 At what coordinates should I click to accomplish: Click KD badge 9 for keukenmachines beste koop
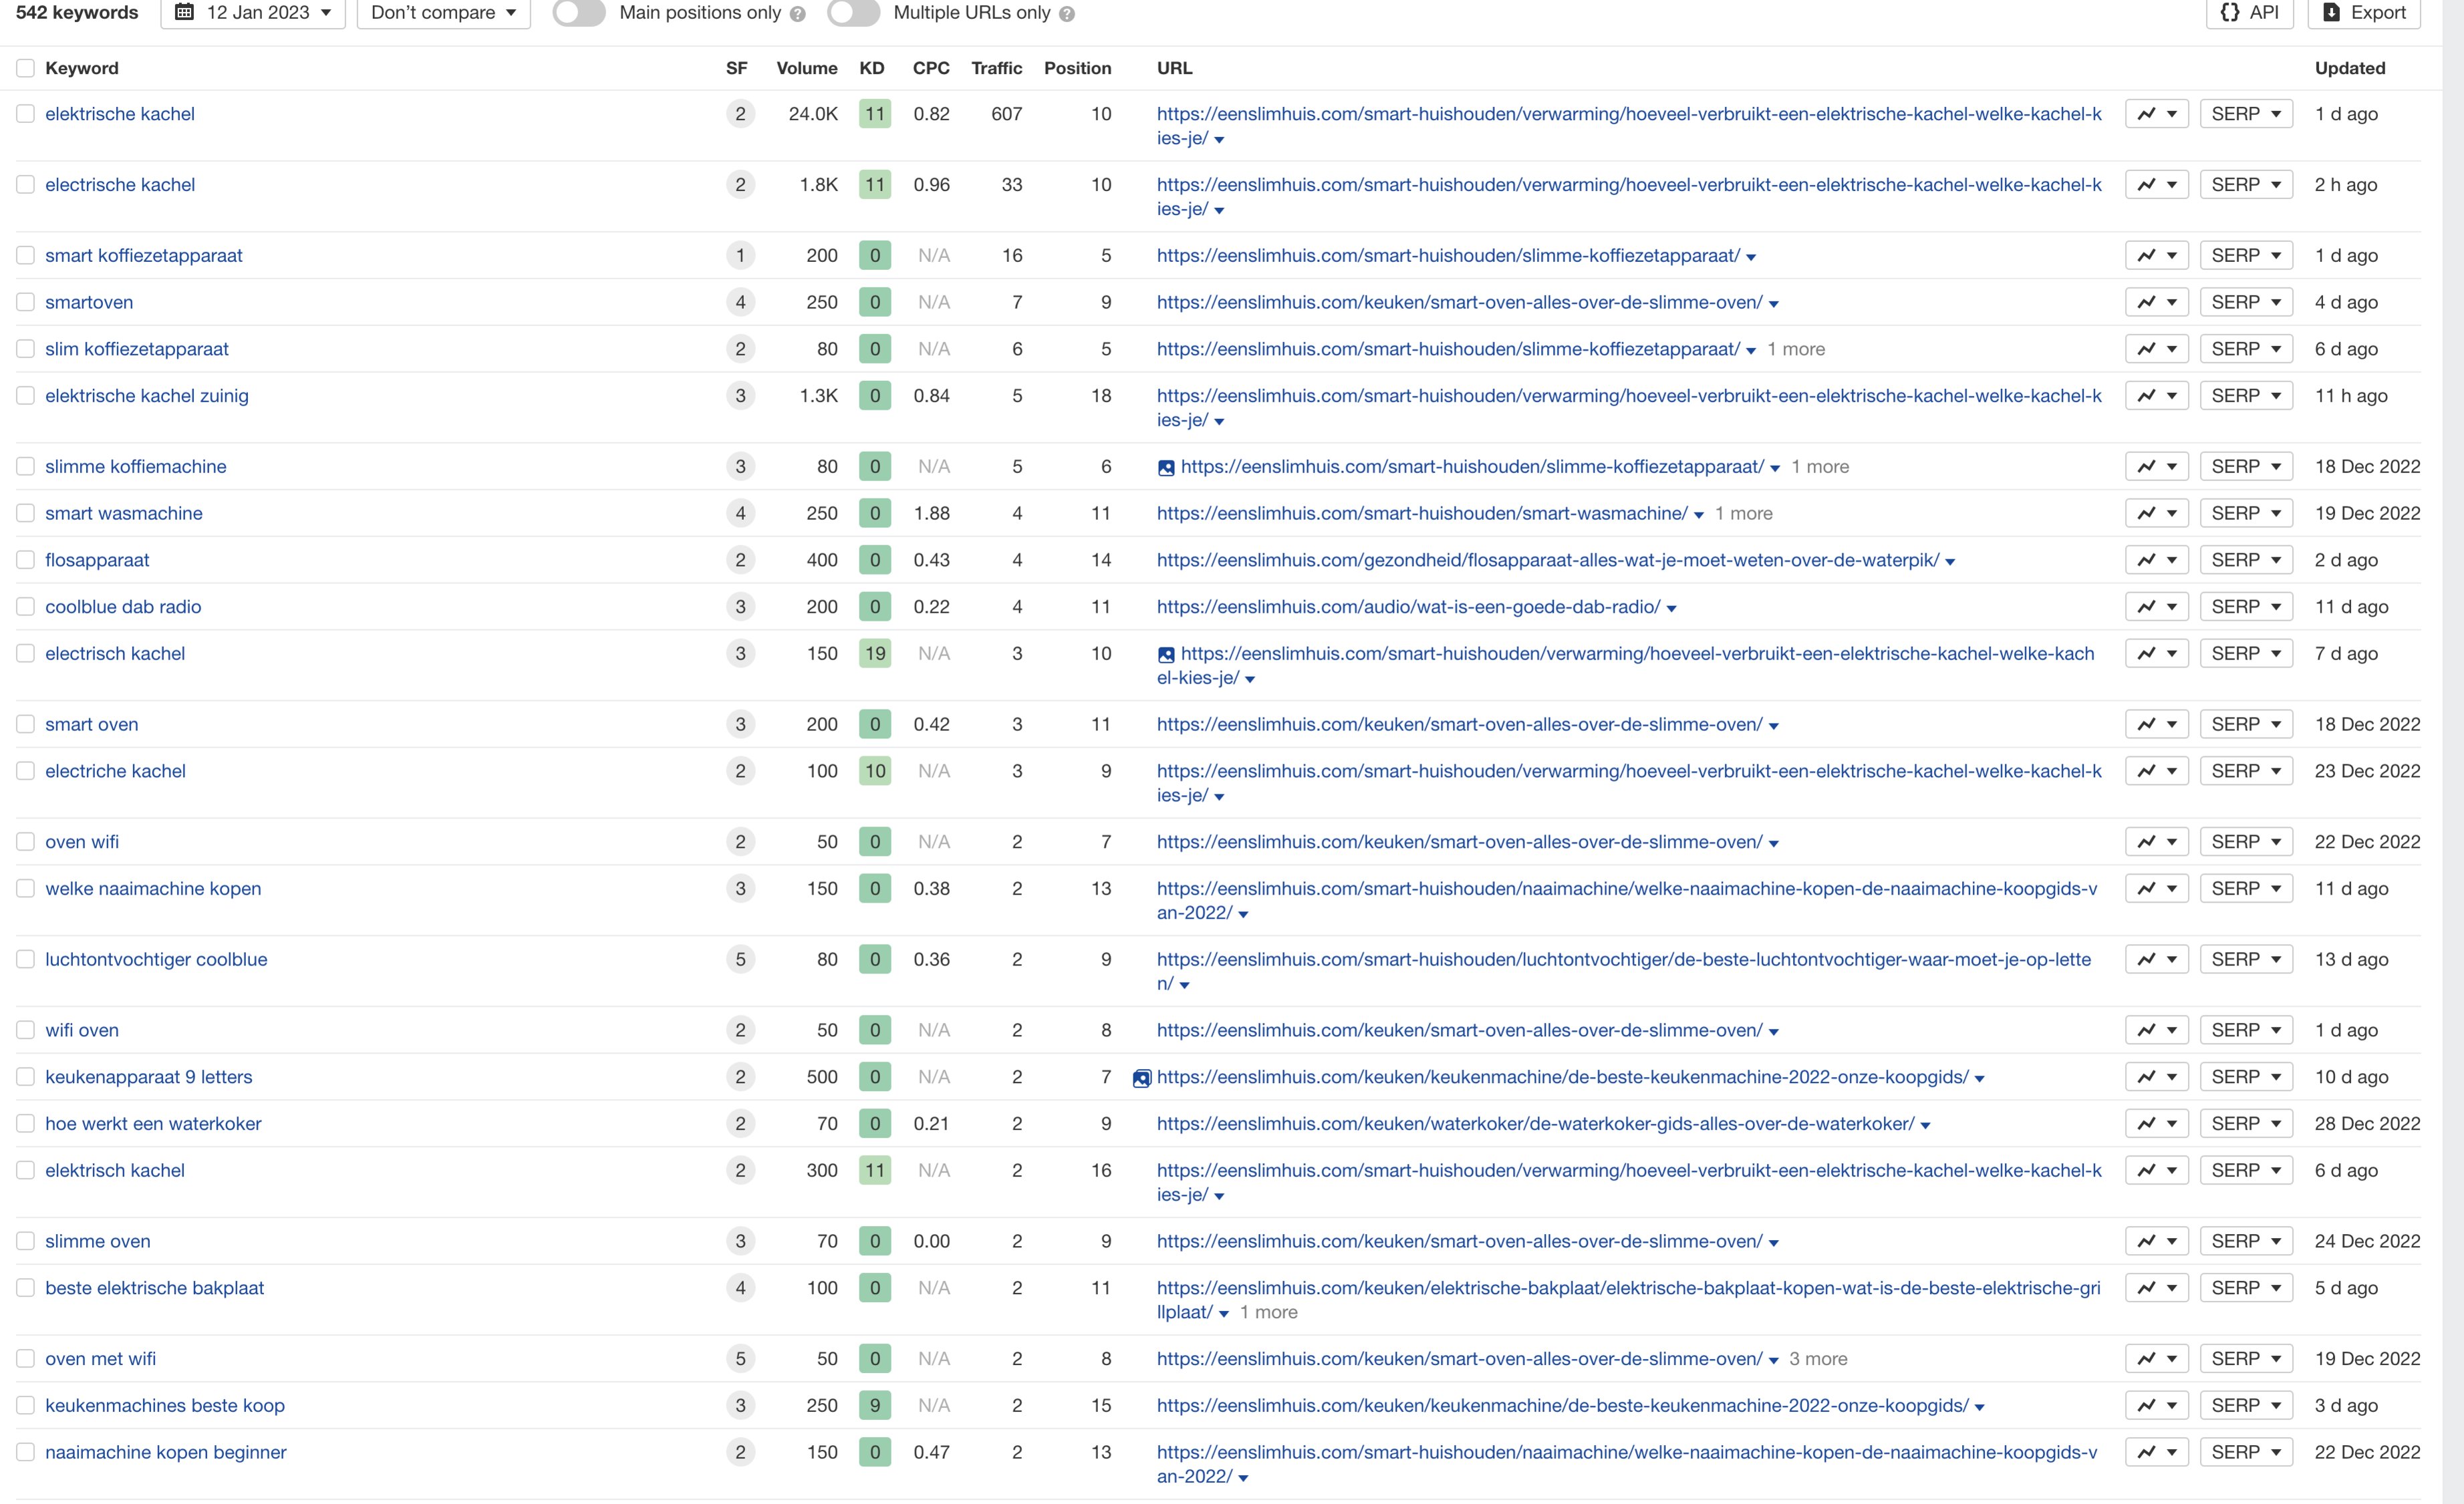coord(875,1406)
